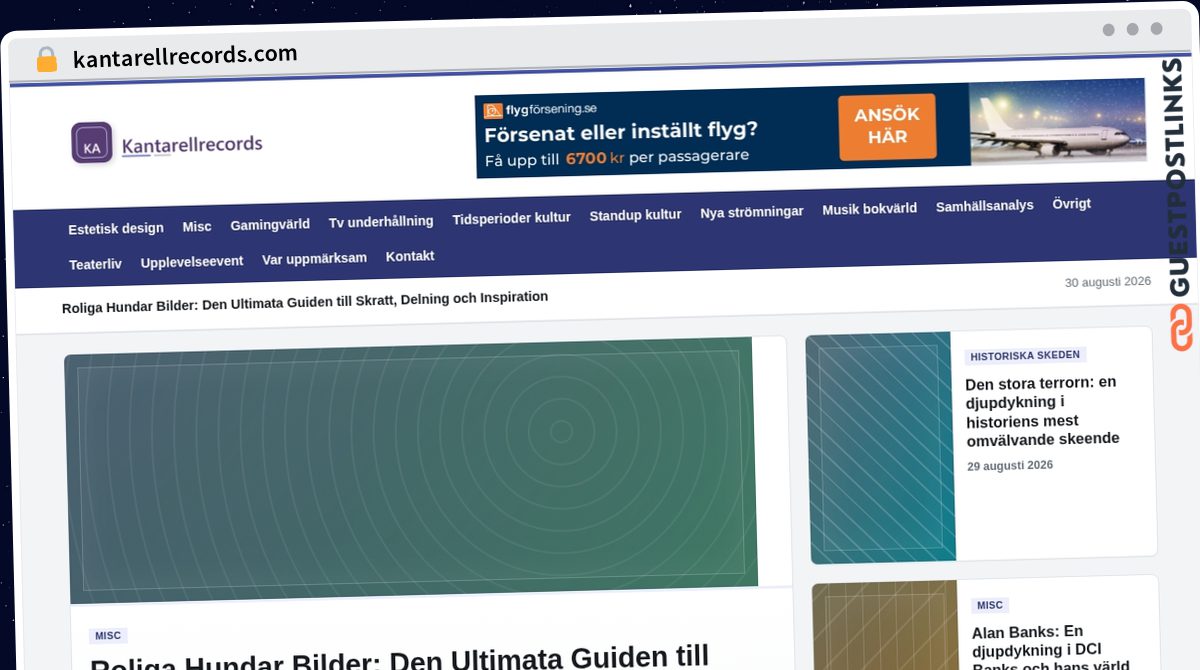Screen dimensions: 1200x670
Task: Open the Roliga Hundar Bilder ticker headline
Action: point(305,300)
